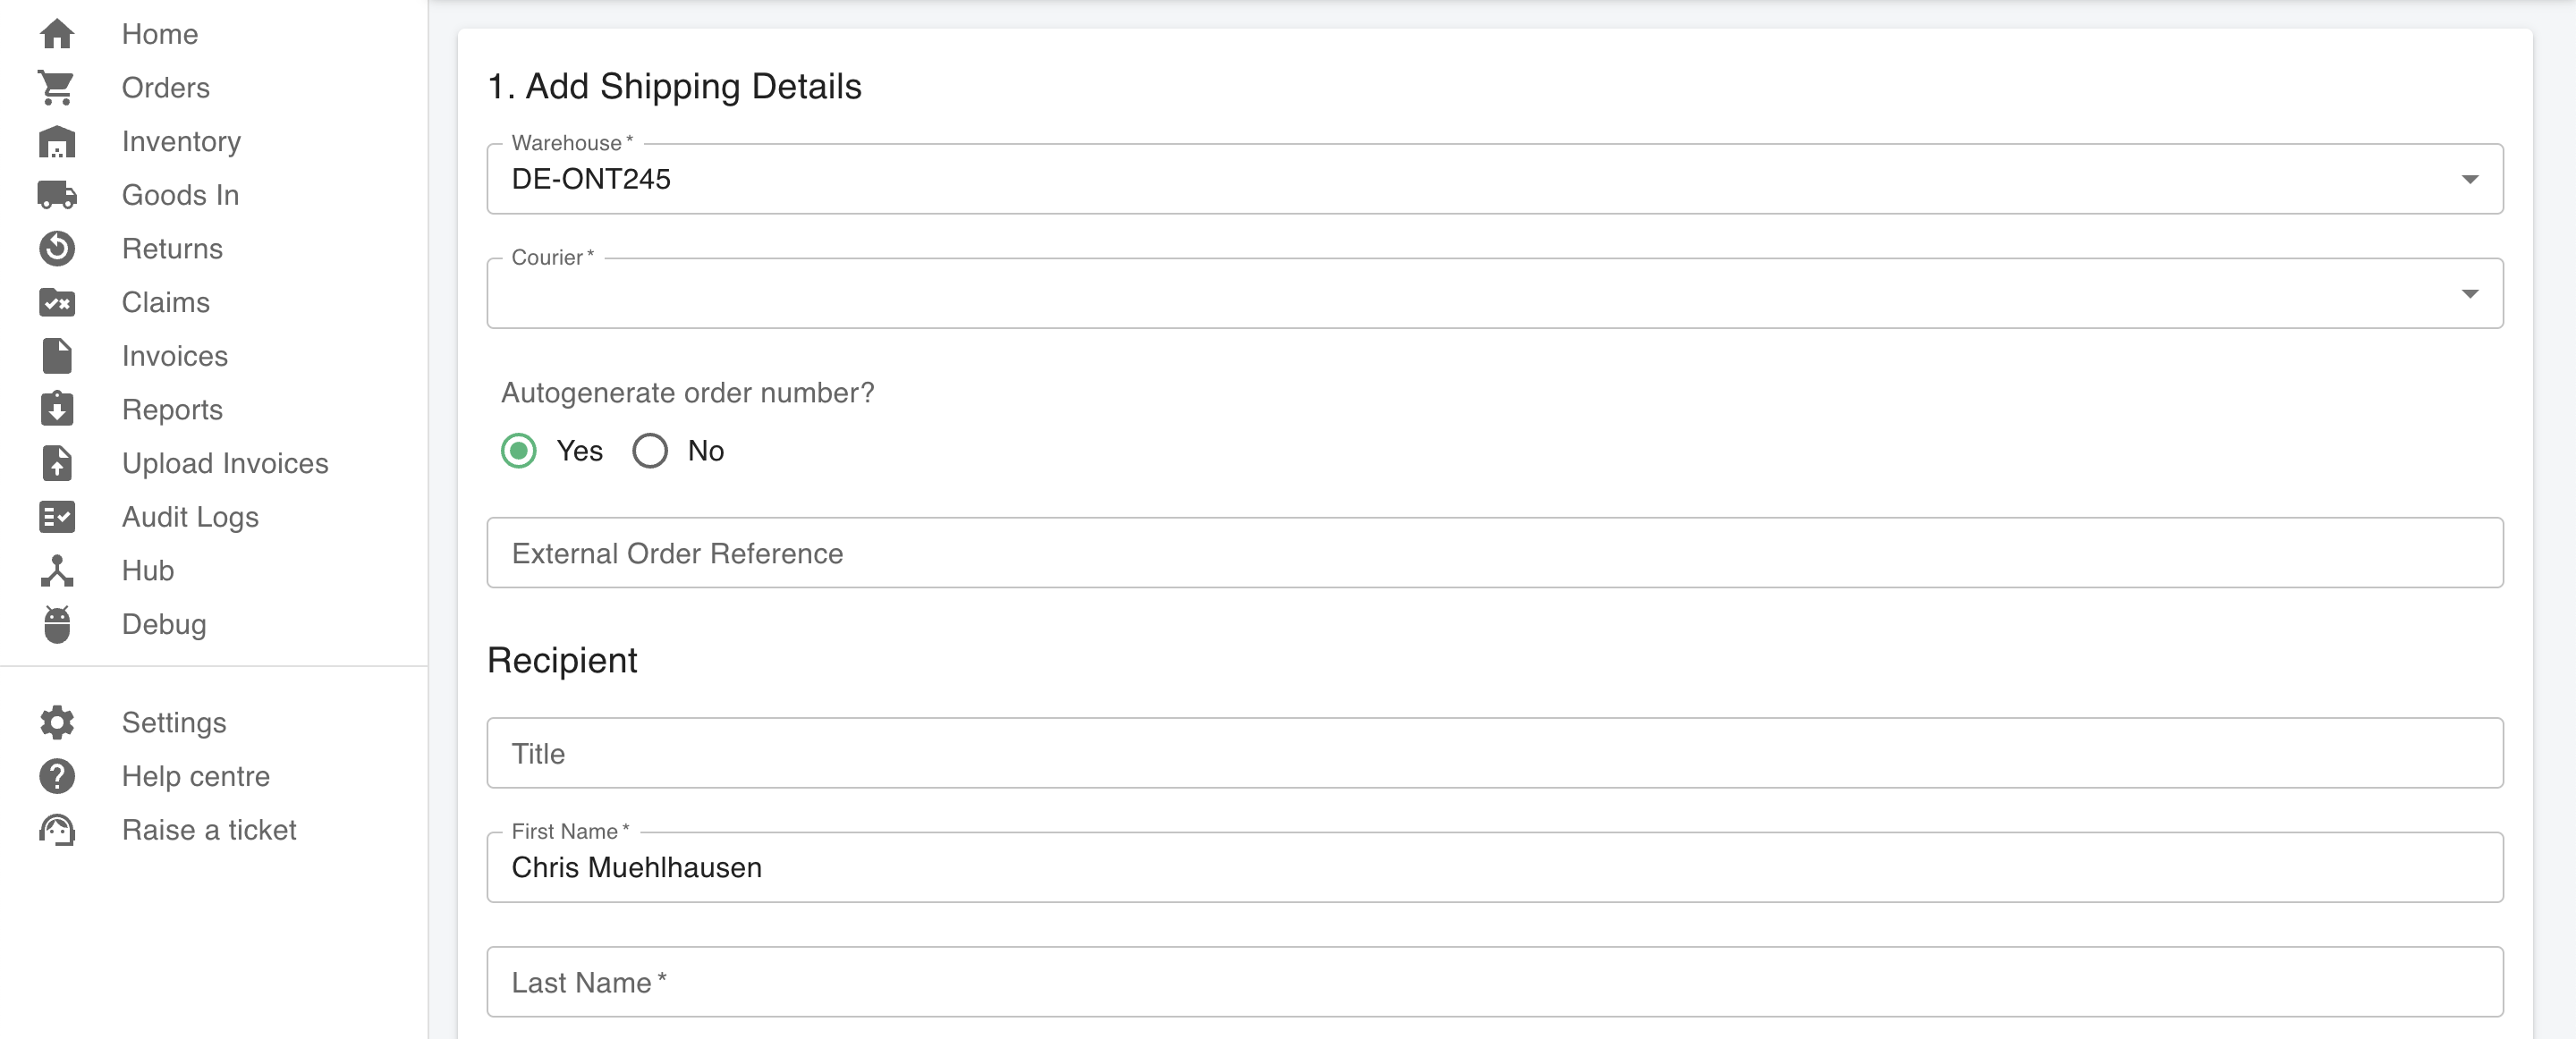Click the empty Courier select field

1495,293
